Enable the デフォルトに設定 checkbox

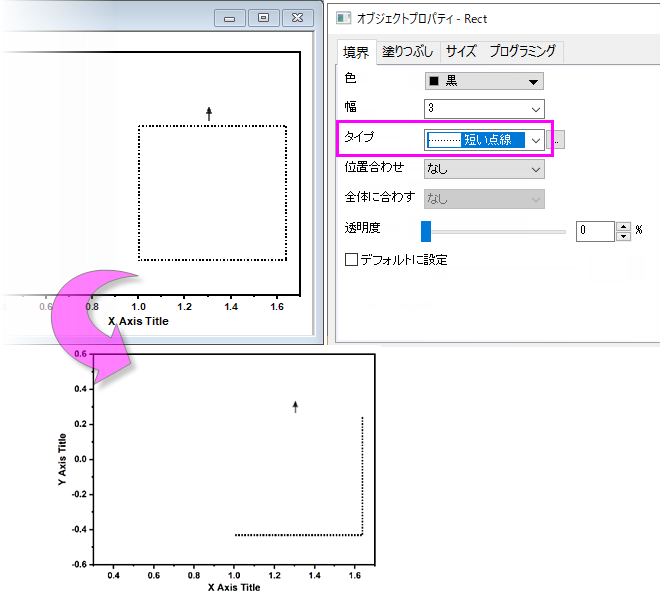pyautogui.click(x=351, y=259)
